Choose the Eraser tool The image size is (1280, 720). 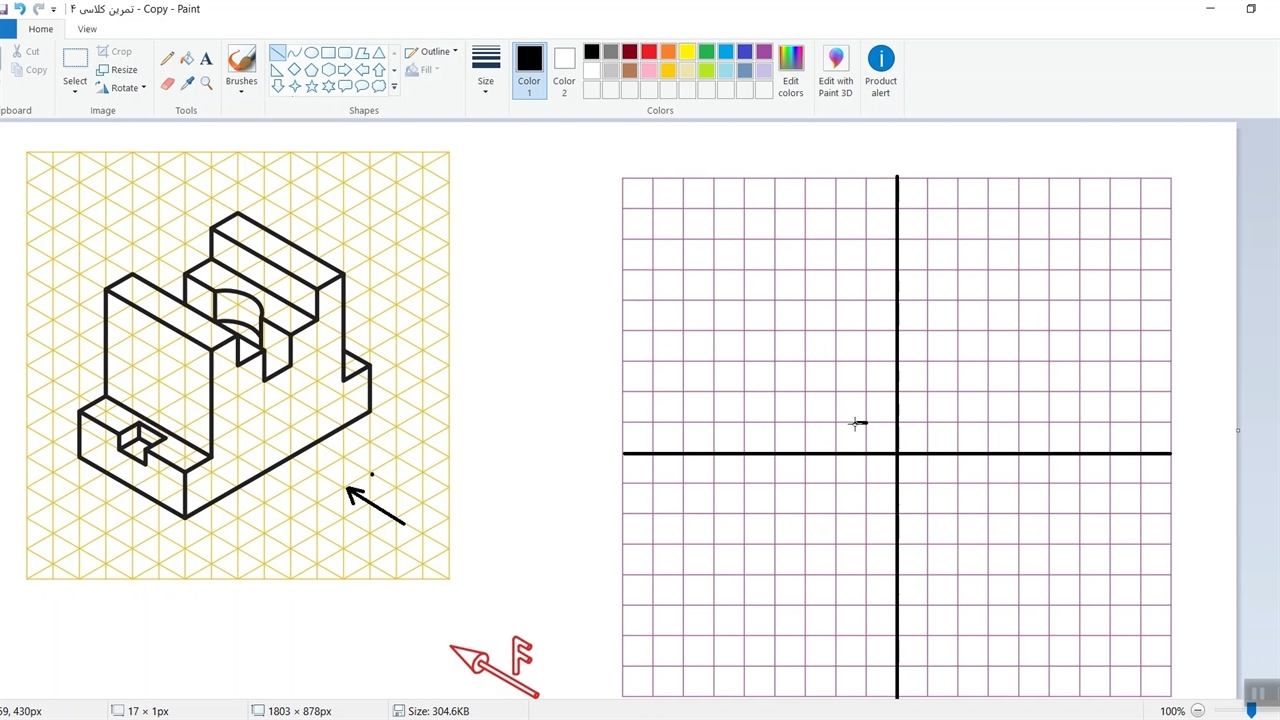click(x=167, y=83)
